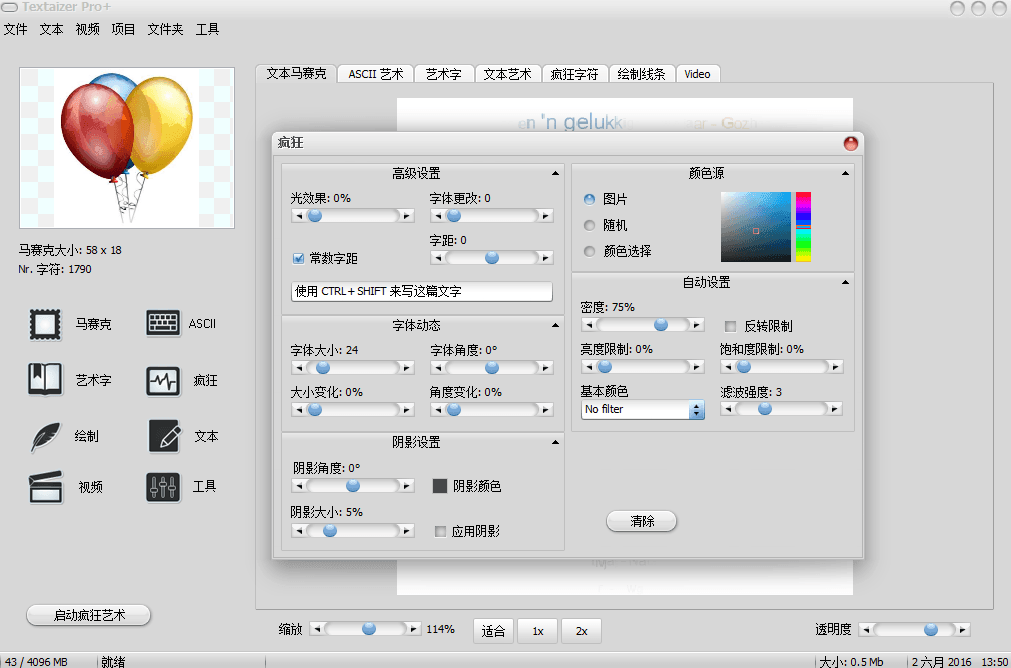Switch to the 疯狂字符 tab

click(x=575, y=72)
